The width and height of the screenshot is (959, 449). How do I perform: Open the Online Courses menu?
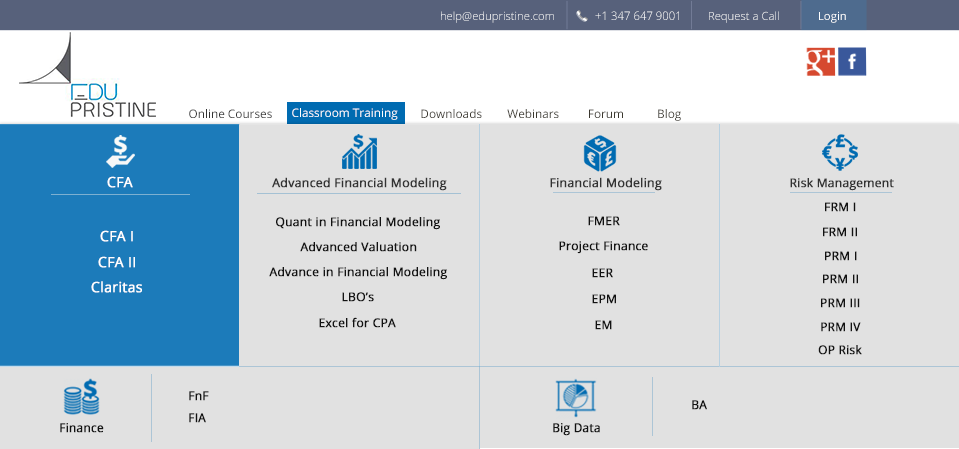(x=230, y=114)
